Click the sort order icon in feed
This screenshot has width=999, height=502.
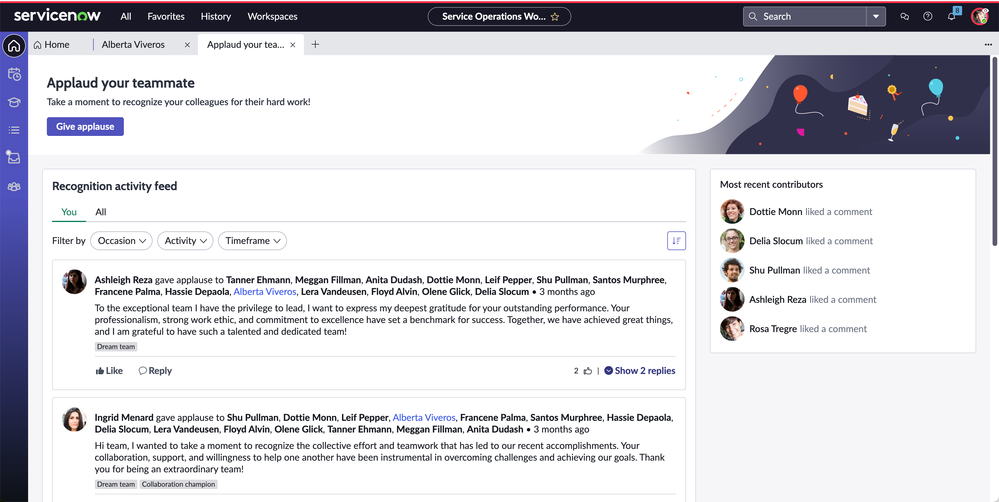[x=676, y=241]
